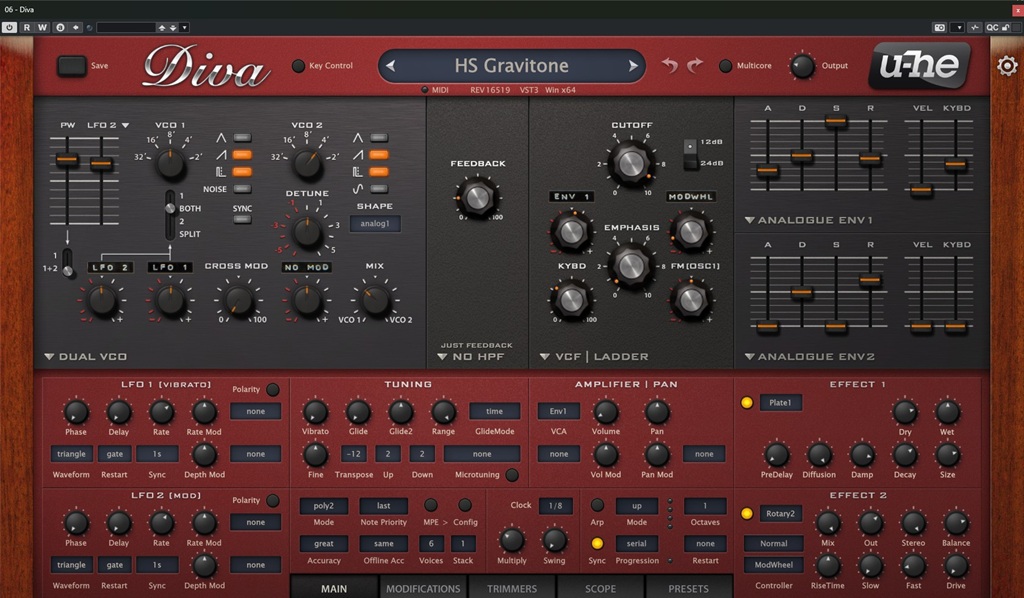Open the LFO 2 pulse-width source dropdown

pyautogui.click(x=108, y=125)
